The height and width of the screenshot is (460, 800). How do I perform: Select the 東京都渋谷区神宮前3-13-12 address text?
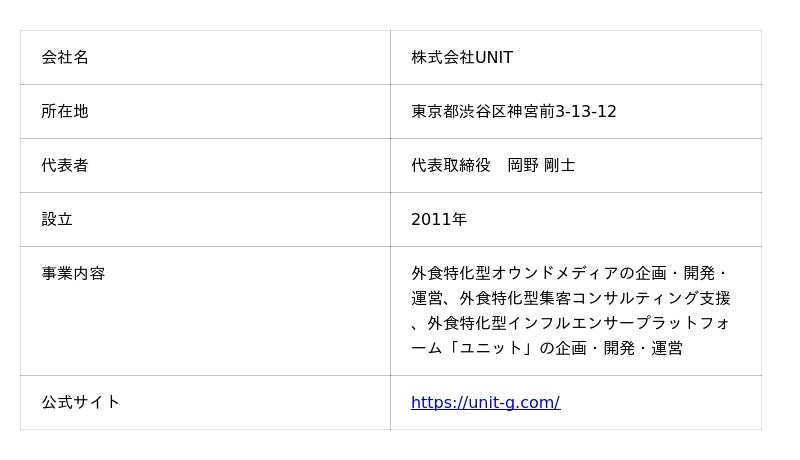pos(514,112)
